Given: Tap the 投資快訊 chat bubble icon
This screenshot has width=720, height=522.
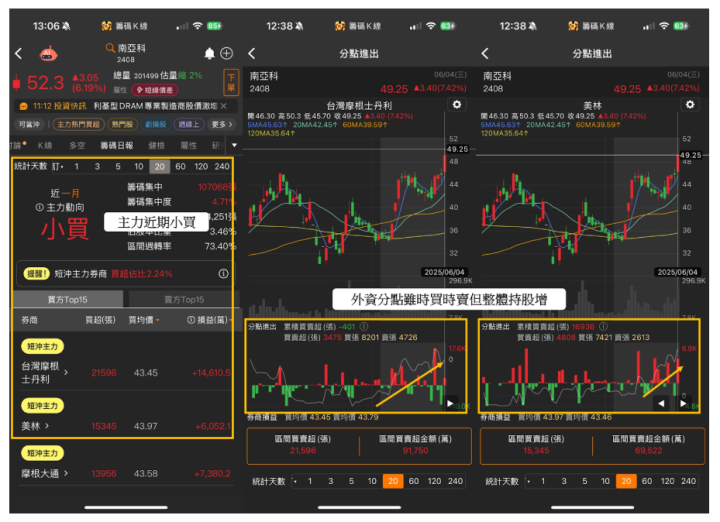Looking at the screenshot, I should click(x=23, y=106).
